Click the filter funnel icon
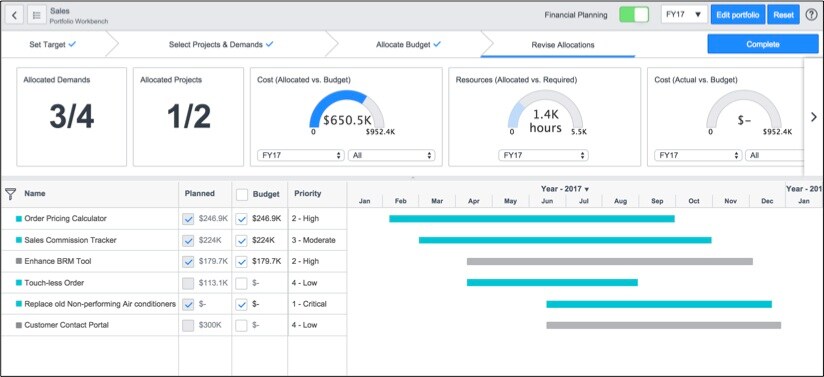The width and height of the screenshot is (824, 377). [11, 194]
